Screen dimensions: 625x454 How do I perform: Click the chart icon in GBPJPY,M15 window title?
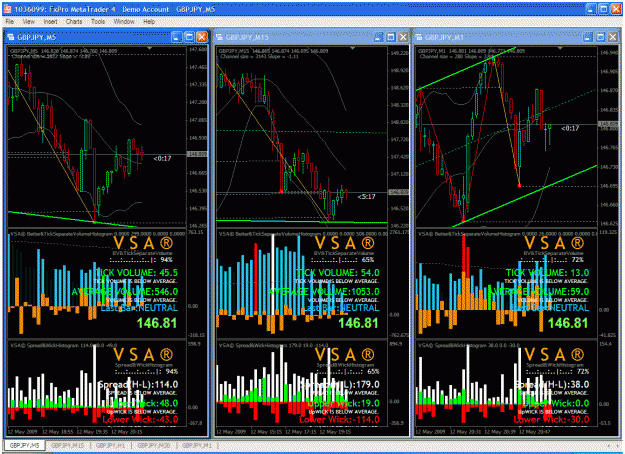click(219, 37)
